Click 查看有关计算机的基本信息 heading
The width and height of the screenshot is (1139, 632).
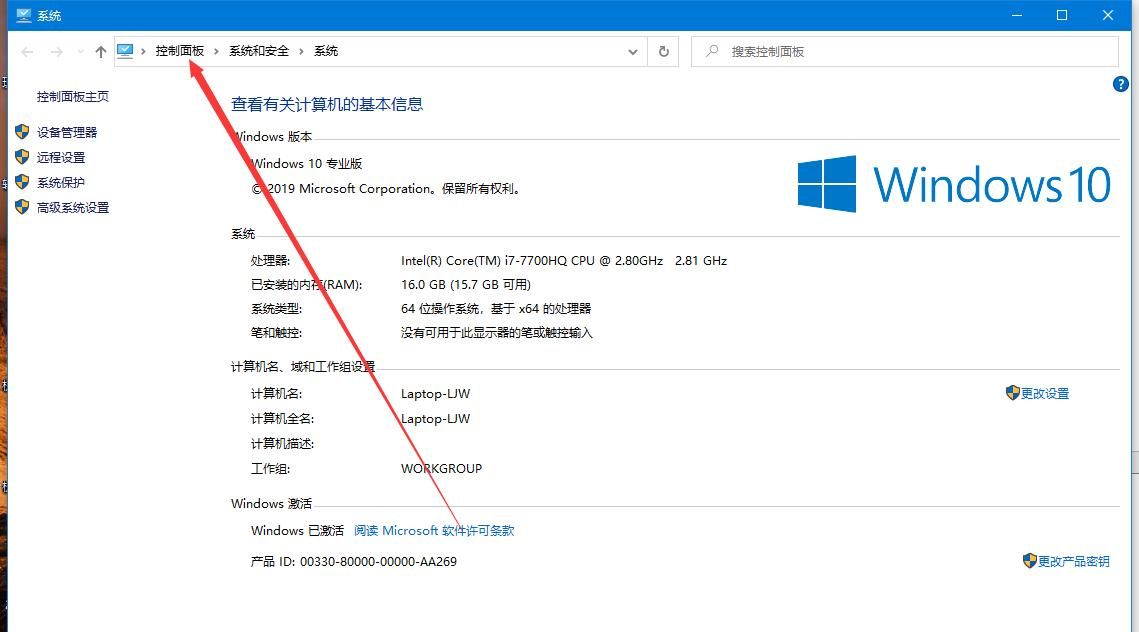327,105
